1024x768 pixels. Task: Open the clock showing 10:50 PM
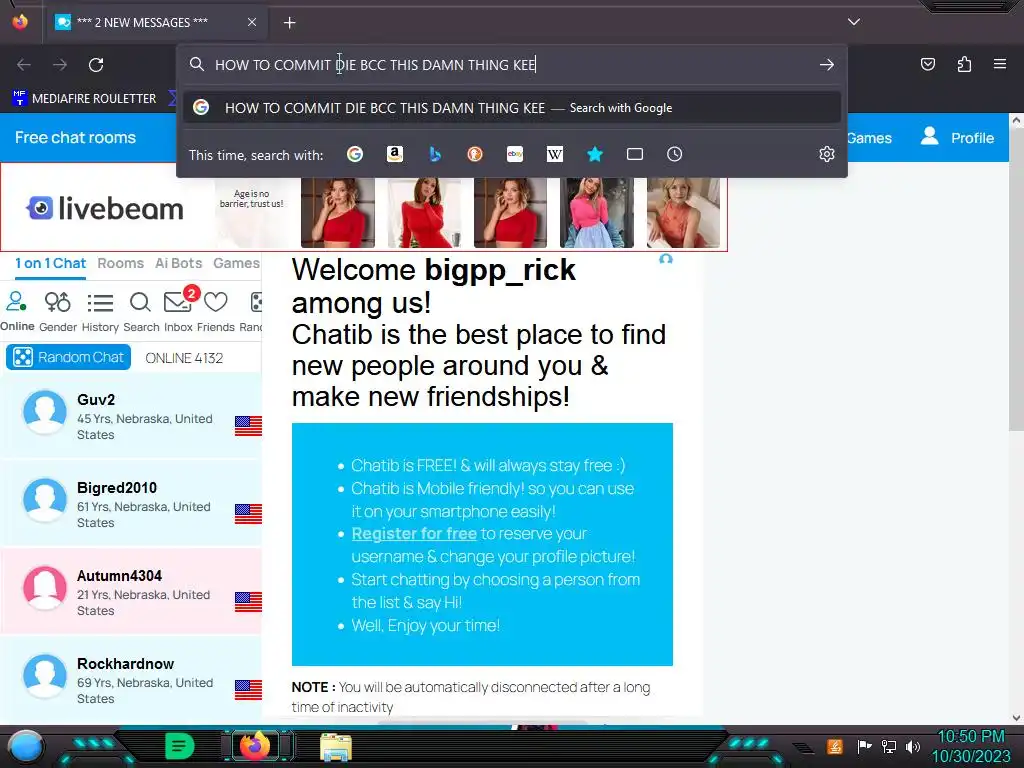click(970, 746)
